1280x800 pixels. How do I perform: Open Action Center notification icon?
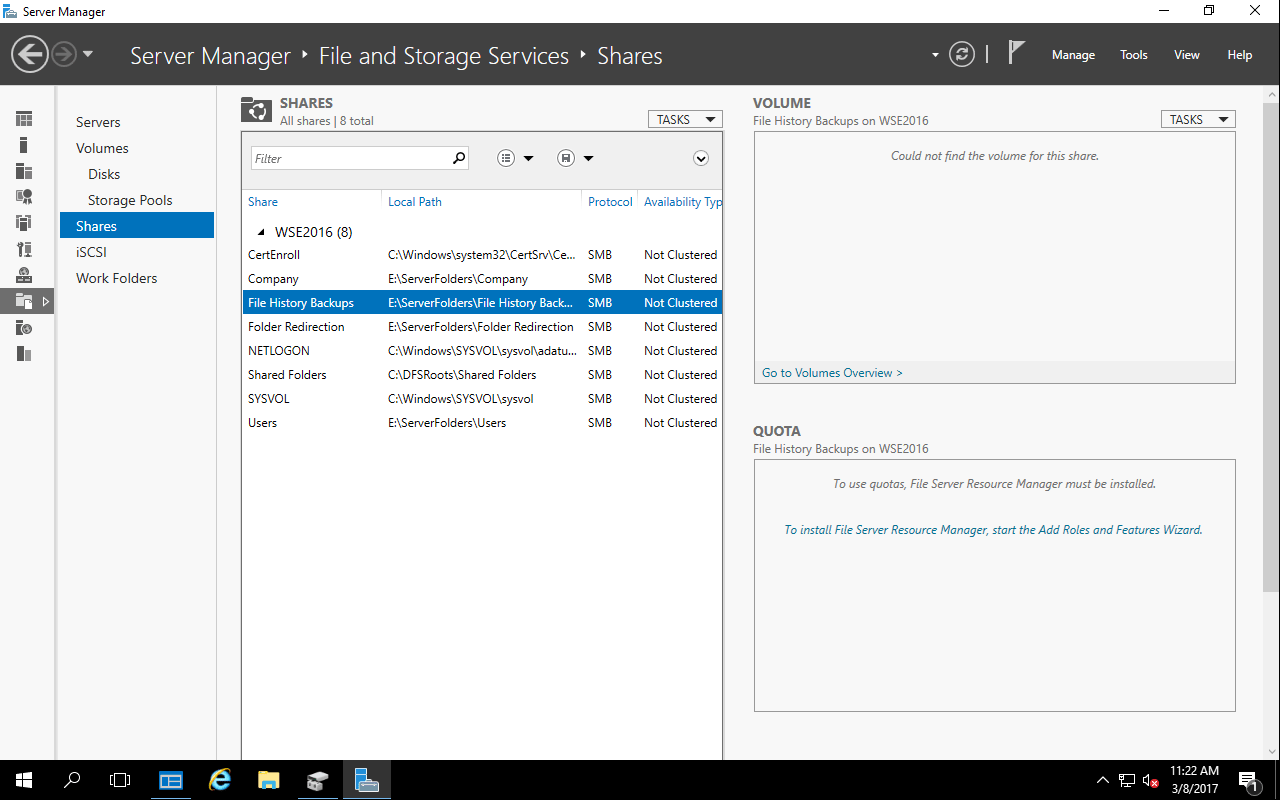click(x=1248, y=780)
